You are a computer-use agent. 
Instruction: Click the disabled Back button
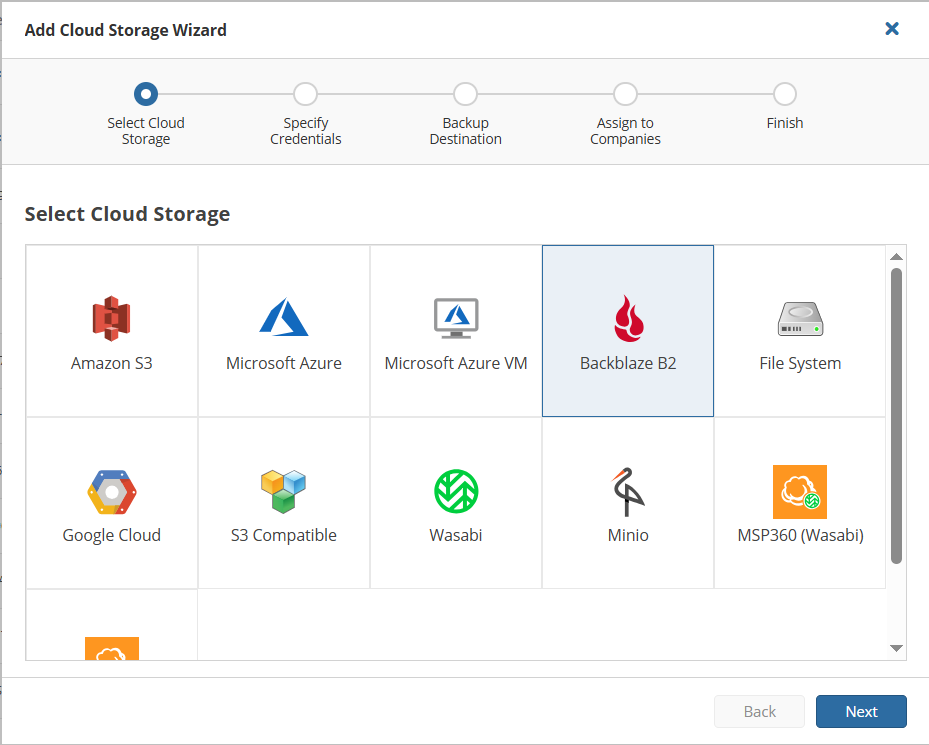(760, 711)
